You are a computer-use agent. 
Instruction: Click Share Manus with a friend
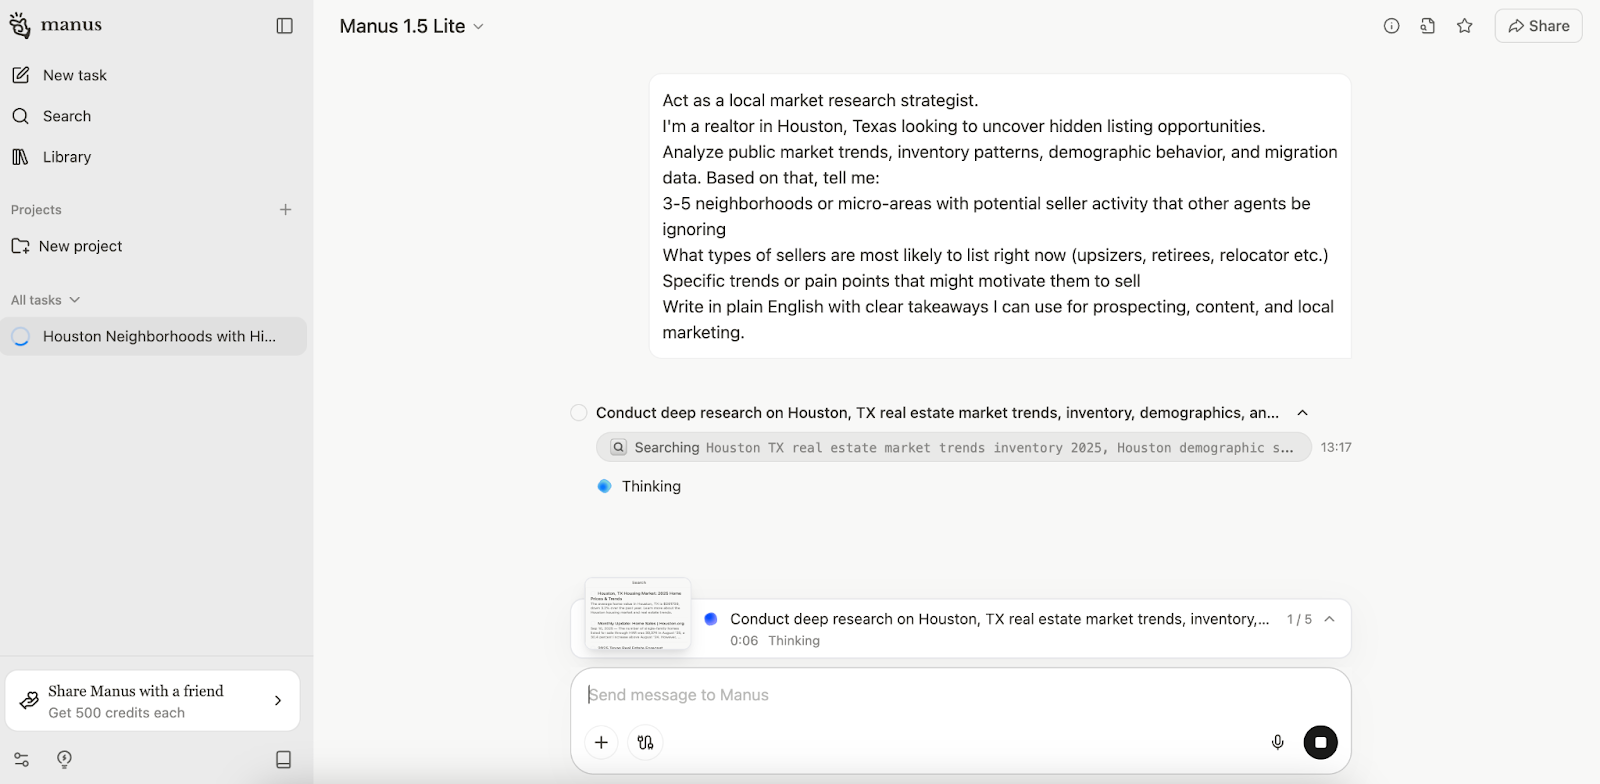(137, 700)
